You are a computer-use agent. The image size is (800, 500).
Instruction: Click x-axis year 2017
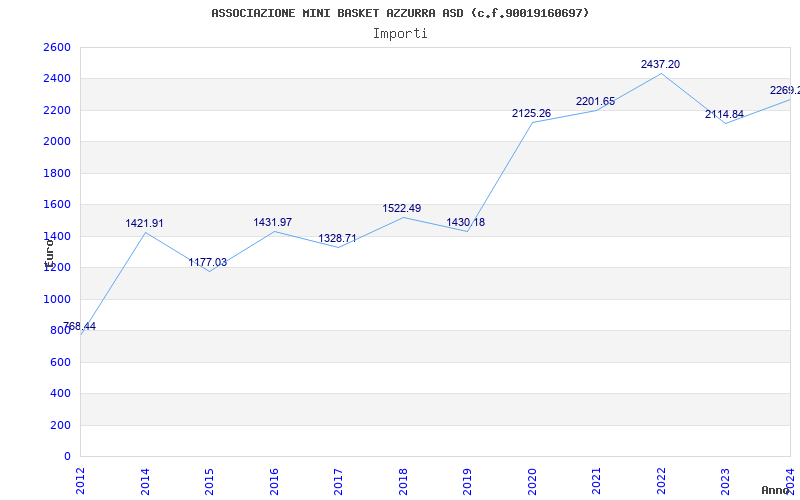(x=338, y=481)
